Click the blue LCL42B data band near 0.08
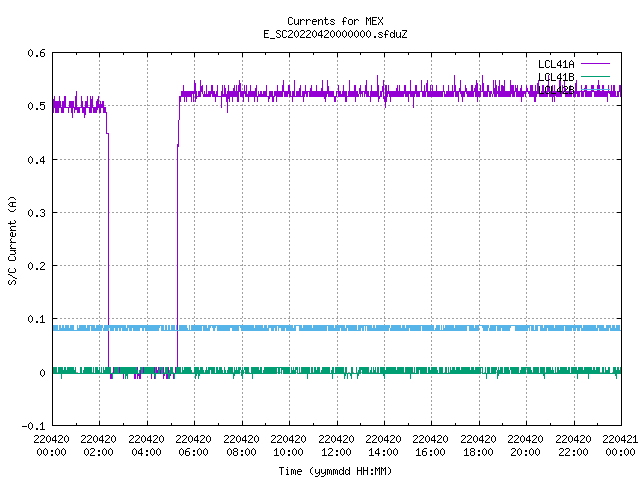 337,328
